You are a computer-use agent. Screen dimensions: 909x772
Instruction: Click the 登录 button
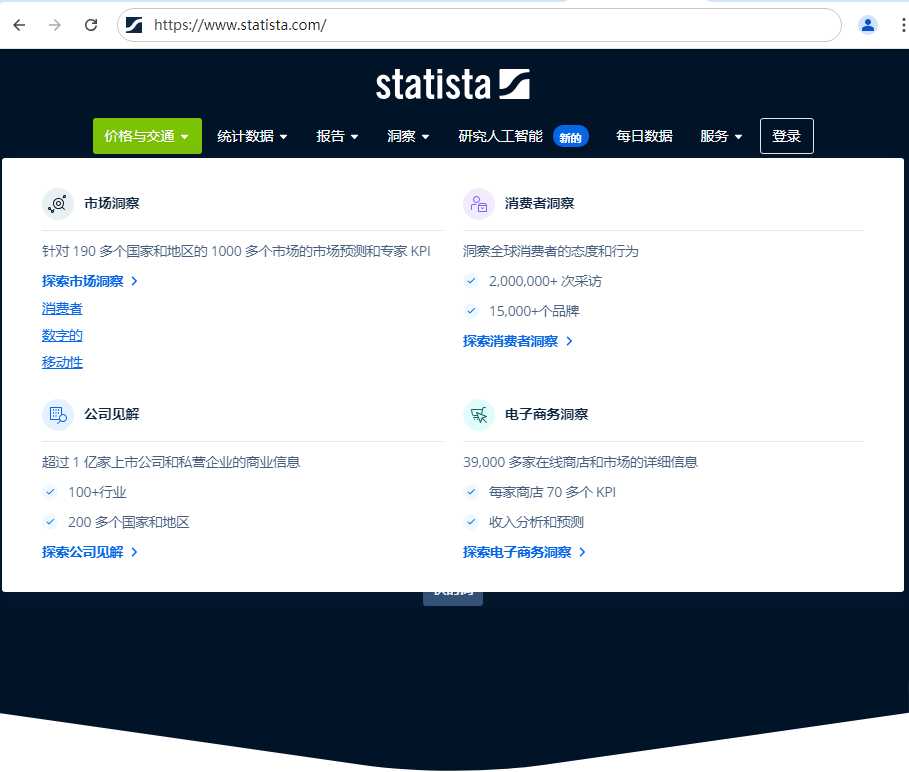(787, 136)
